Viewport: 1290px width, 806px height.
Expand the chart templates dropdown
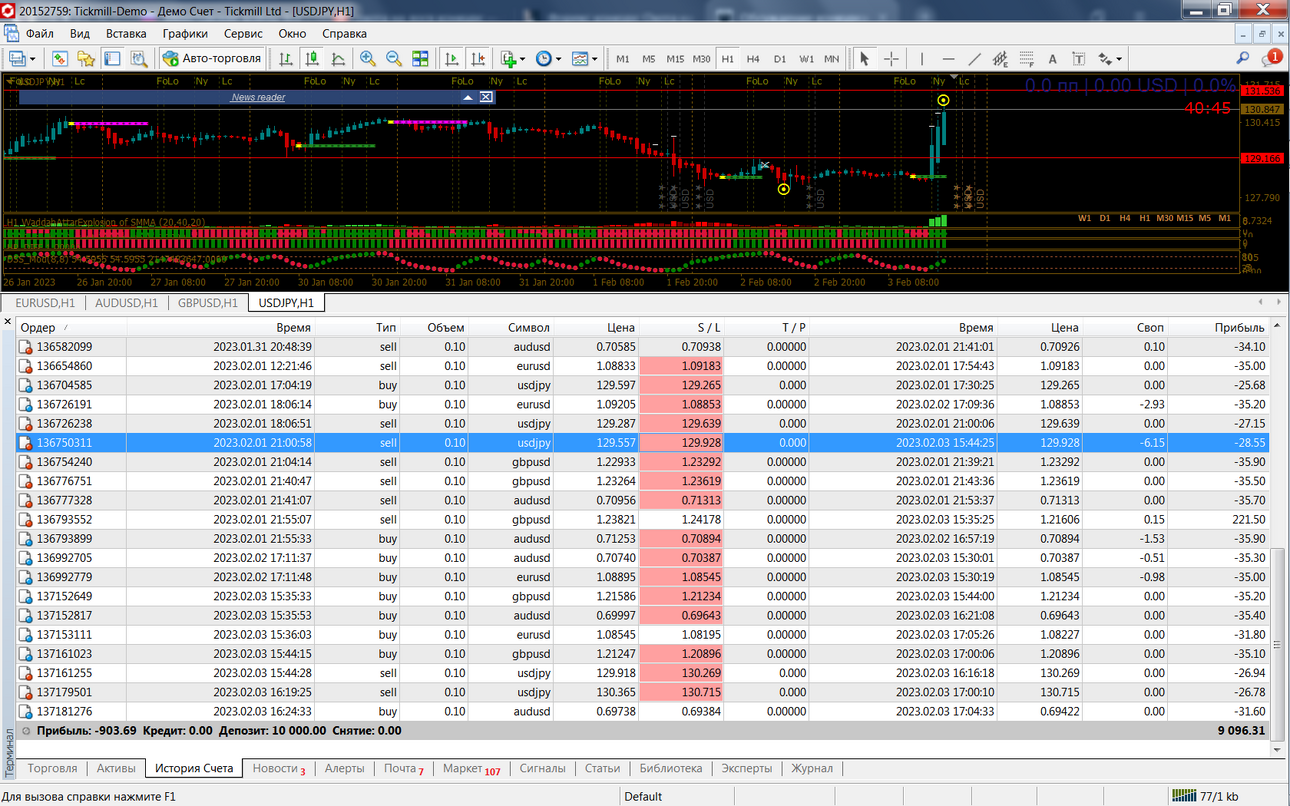(x=594, y=59)
